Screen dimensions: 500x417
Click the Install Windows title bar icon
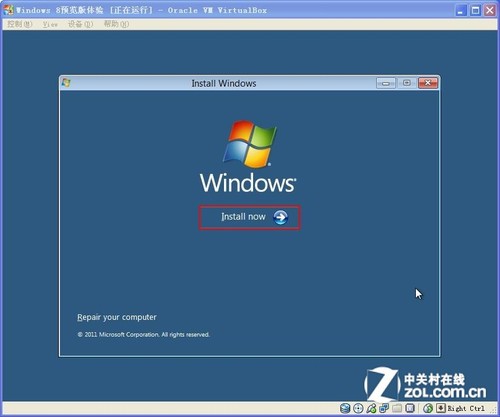click(x=66, y=83)
